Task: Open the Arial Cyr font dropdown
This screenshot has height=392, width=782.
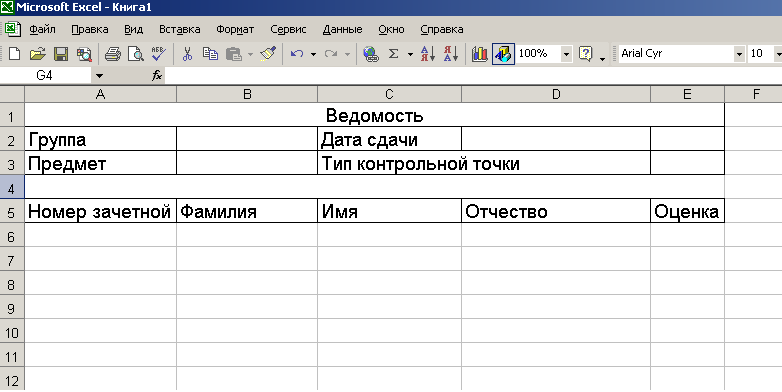Action: point(739,54)
